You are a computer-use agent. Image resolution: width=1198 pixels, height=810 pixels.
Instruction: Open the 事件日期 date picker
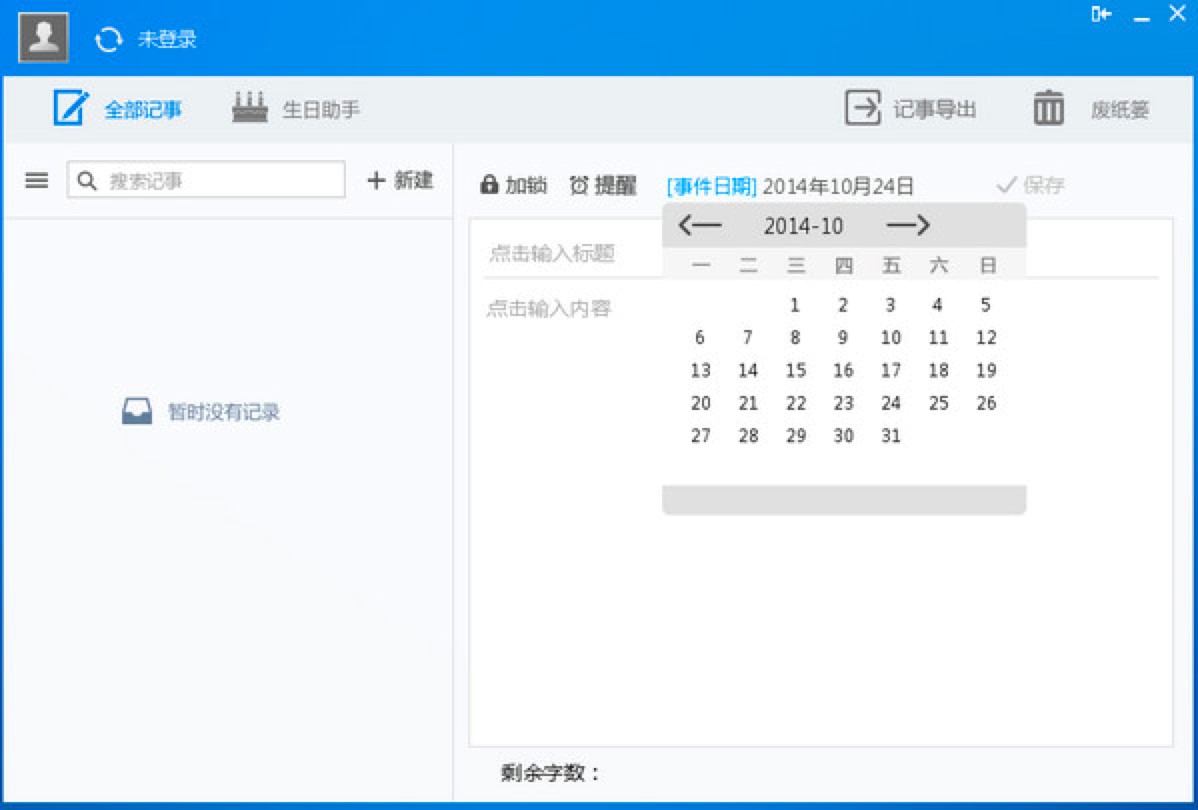[x=711, y=185]
